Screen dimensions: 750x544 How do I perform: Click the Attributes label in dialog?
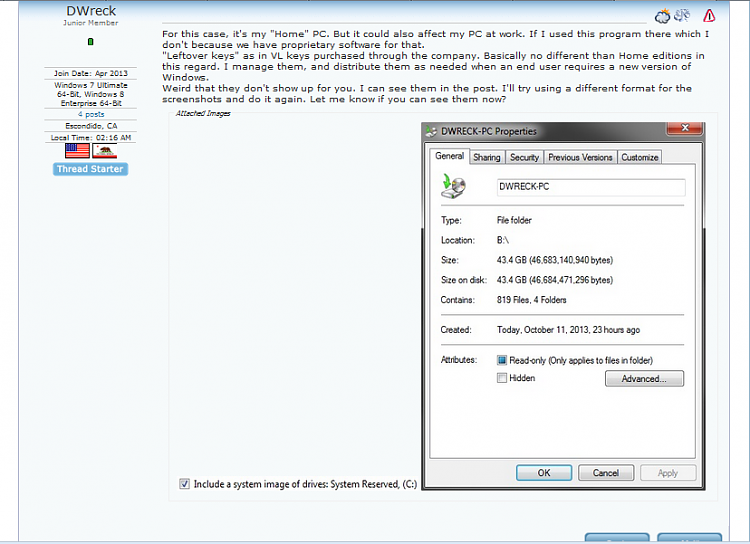459,360
